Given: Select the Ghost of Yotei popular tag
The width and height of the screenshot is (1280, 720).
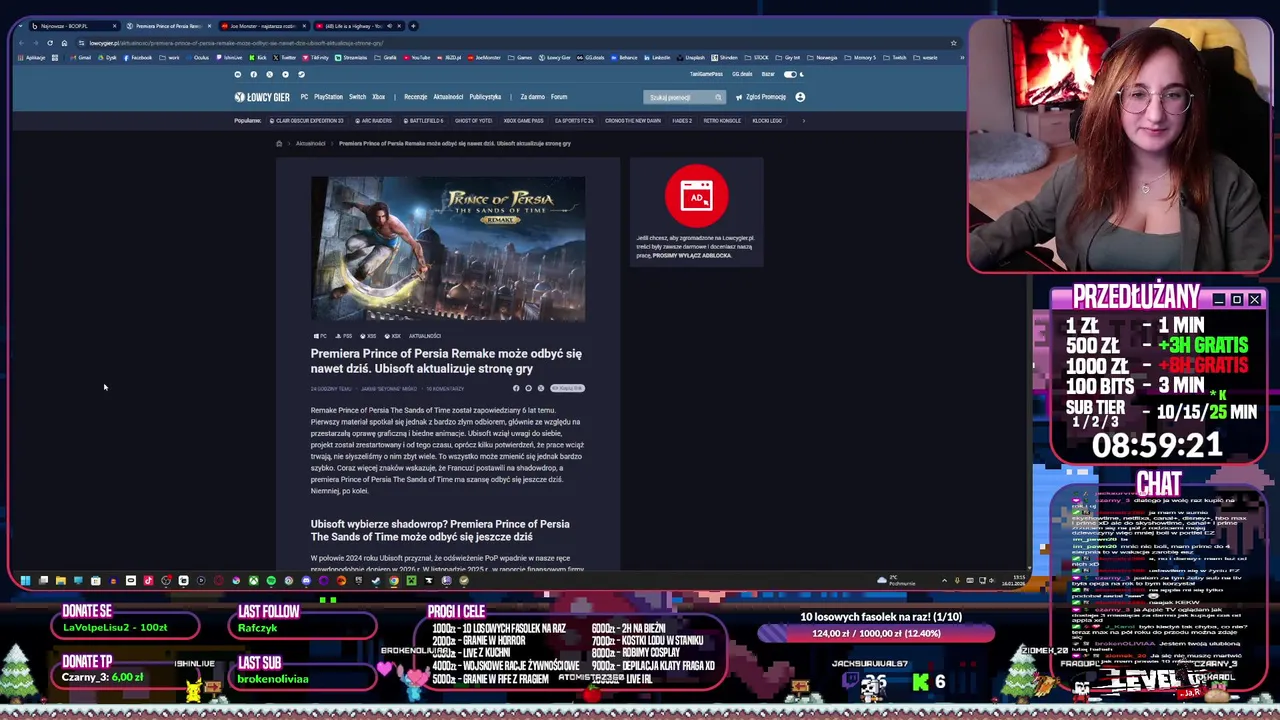Looking at the screenshot, I should (473, 121).
